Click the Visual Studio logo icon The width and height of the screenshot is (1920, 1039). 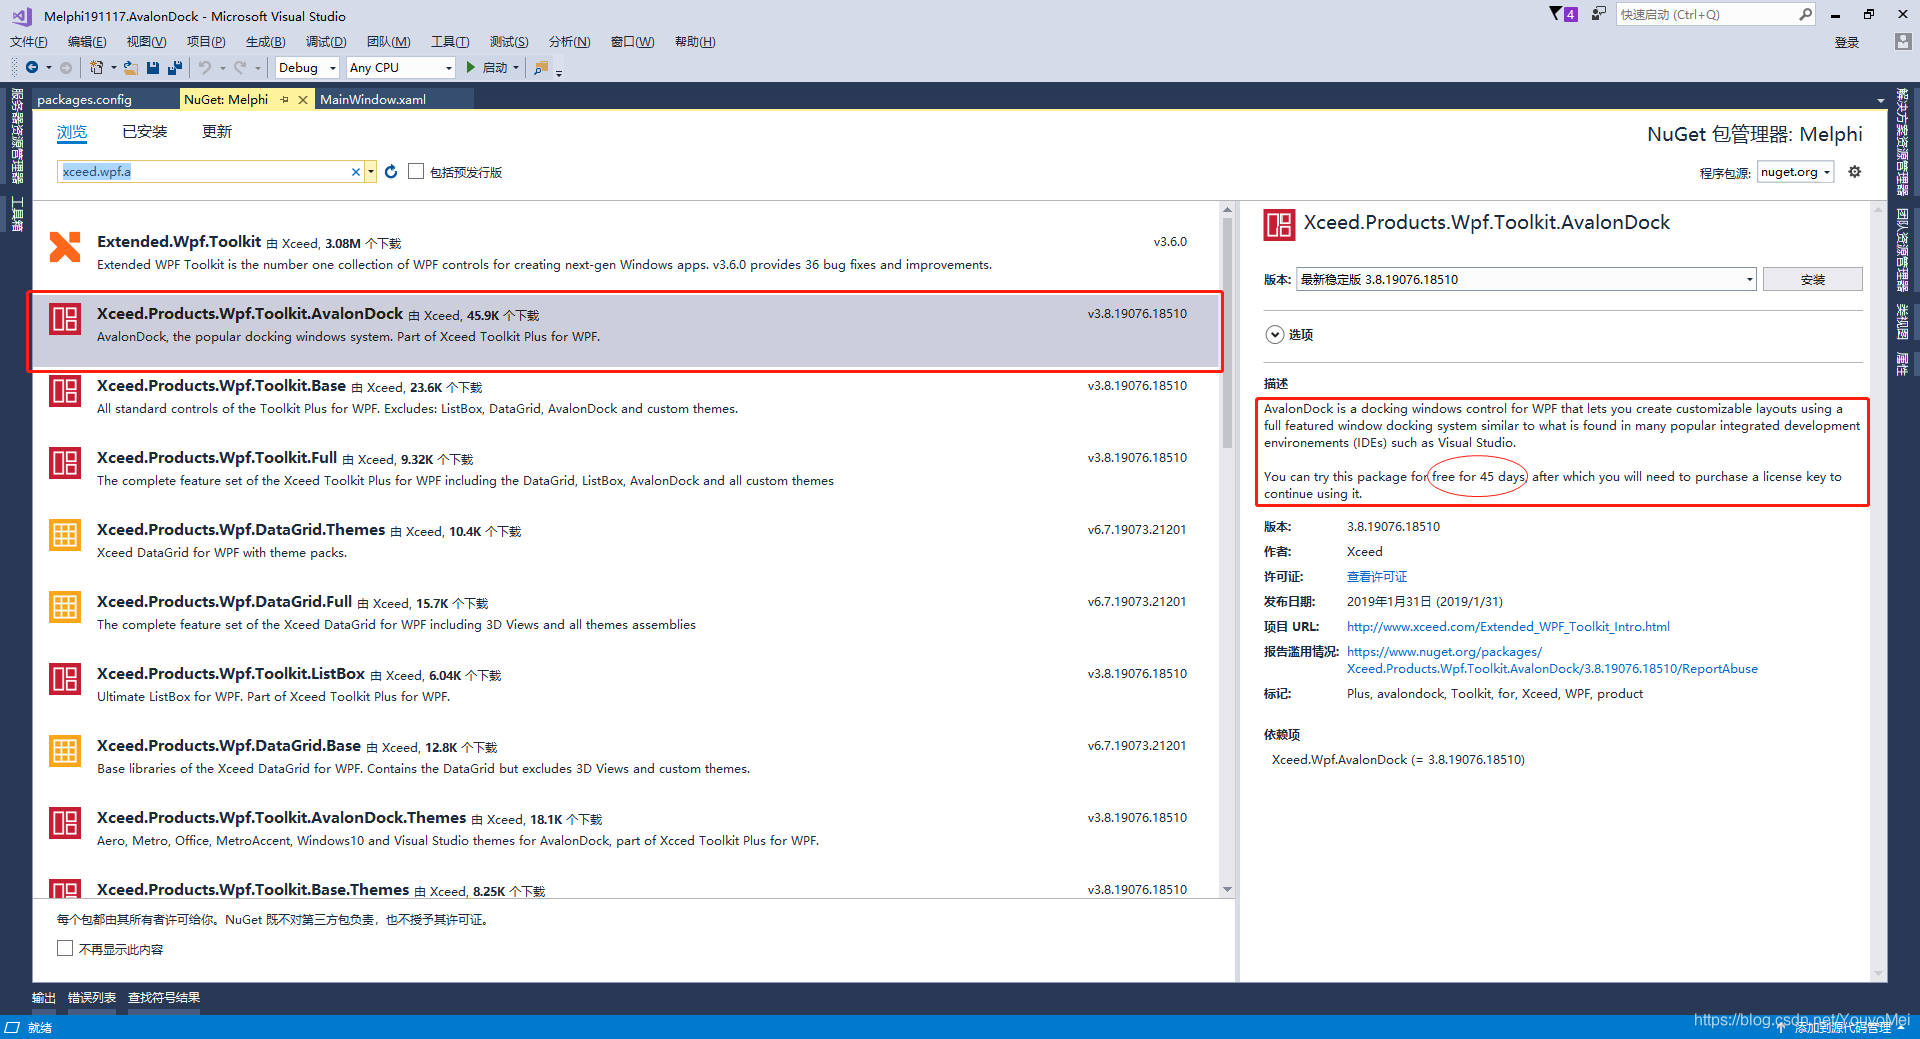[21, 16]
